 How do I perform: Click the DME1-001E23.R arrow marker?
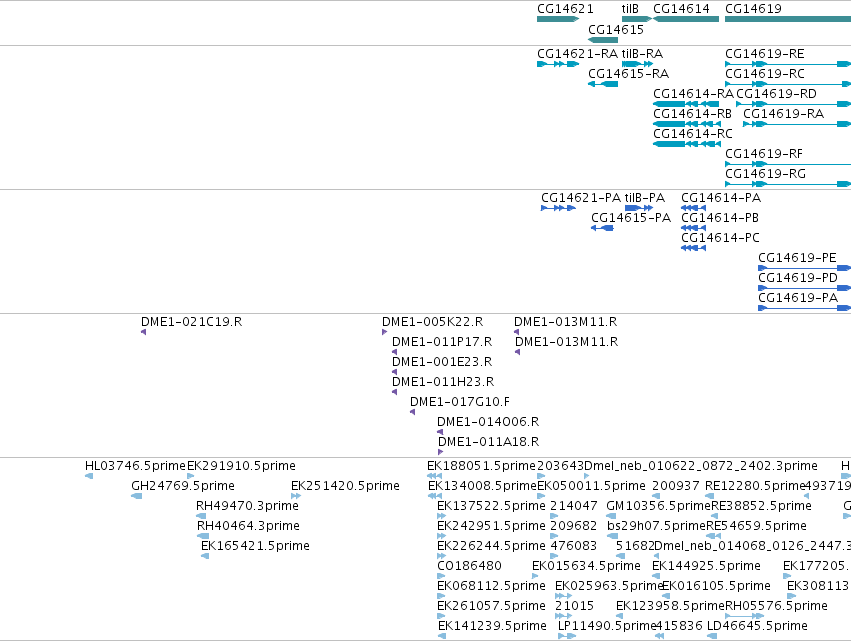pos(395,372)
